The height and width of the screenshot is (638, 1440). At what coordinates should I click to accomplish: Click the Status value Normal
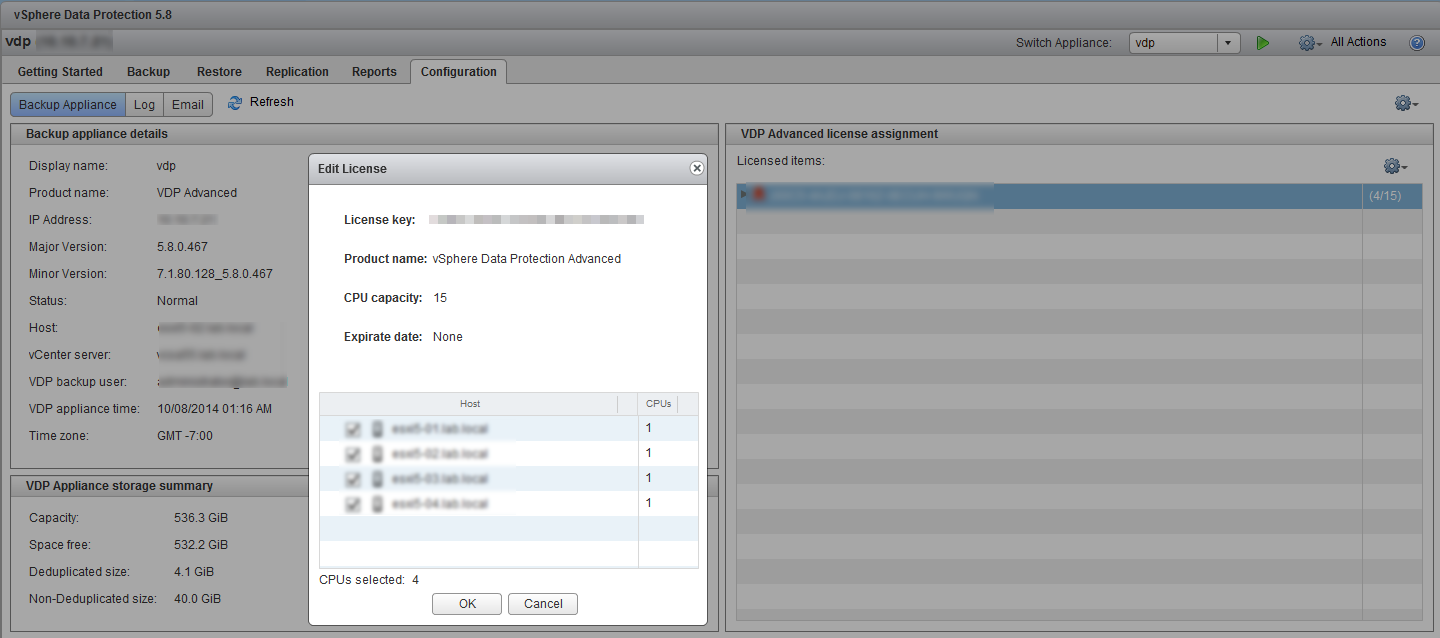(177, 301)
